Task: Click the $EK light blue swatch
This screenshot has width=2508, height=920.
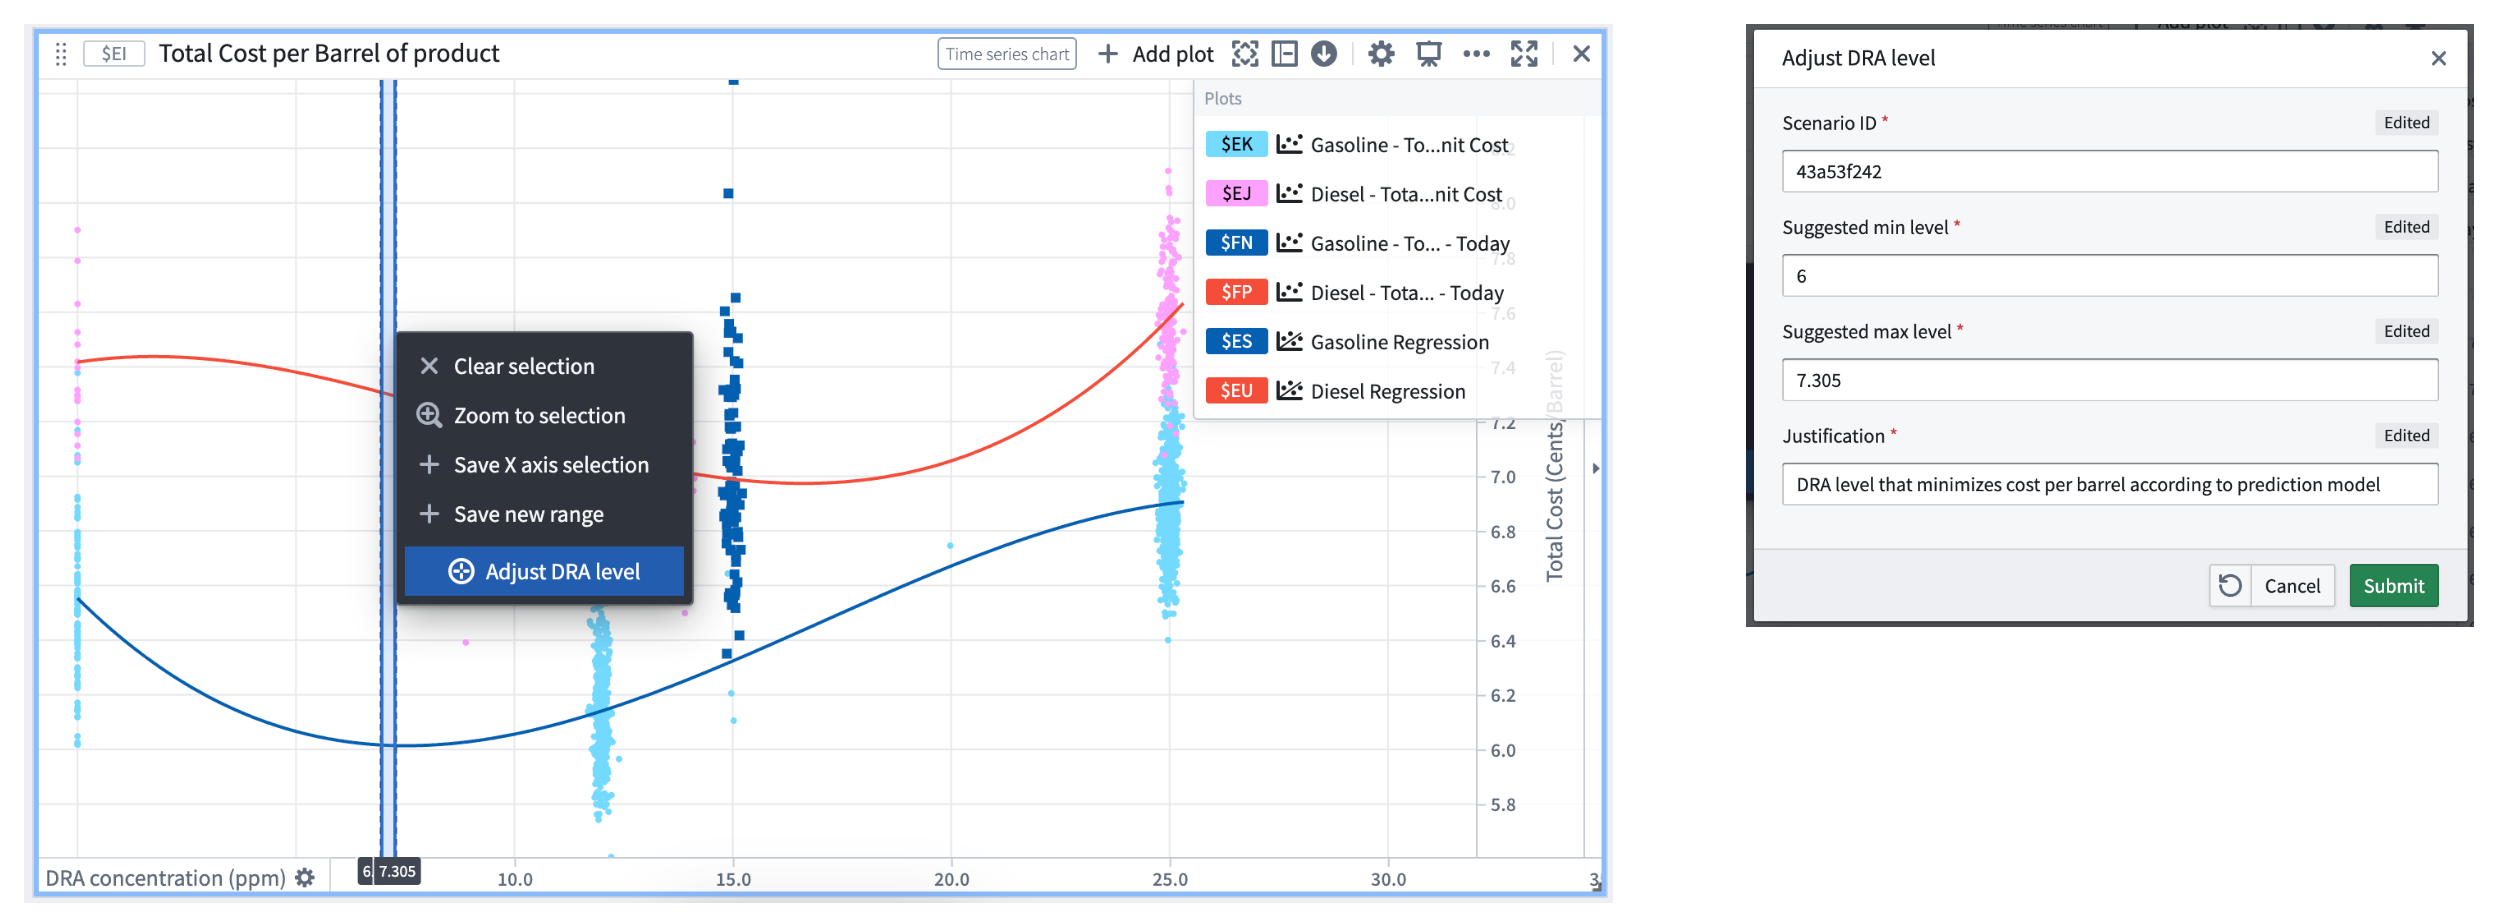Action: pyautogui.click(x=1237, y=144)
